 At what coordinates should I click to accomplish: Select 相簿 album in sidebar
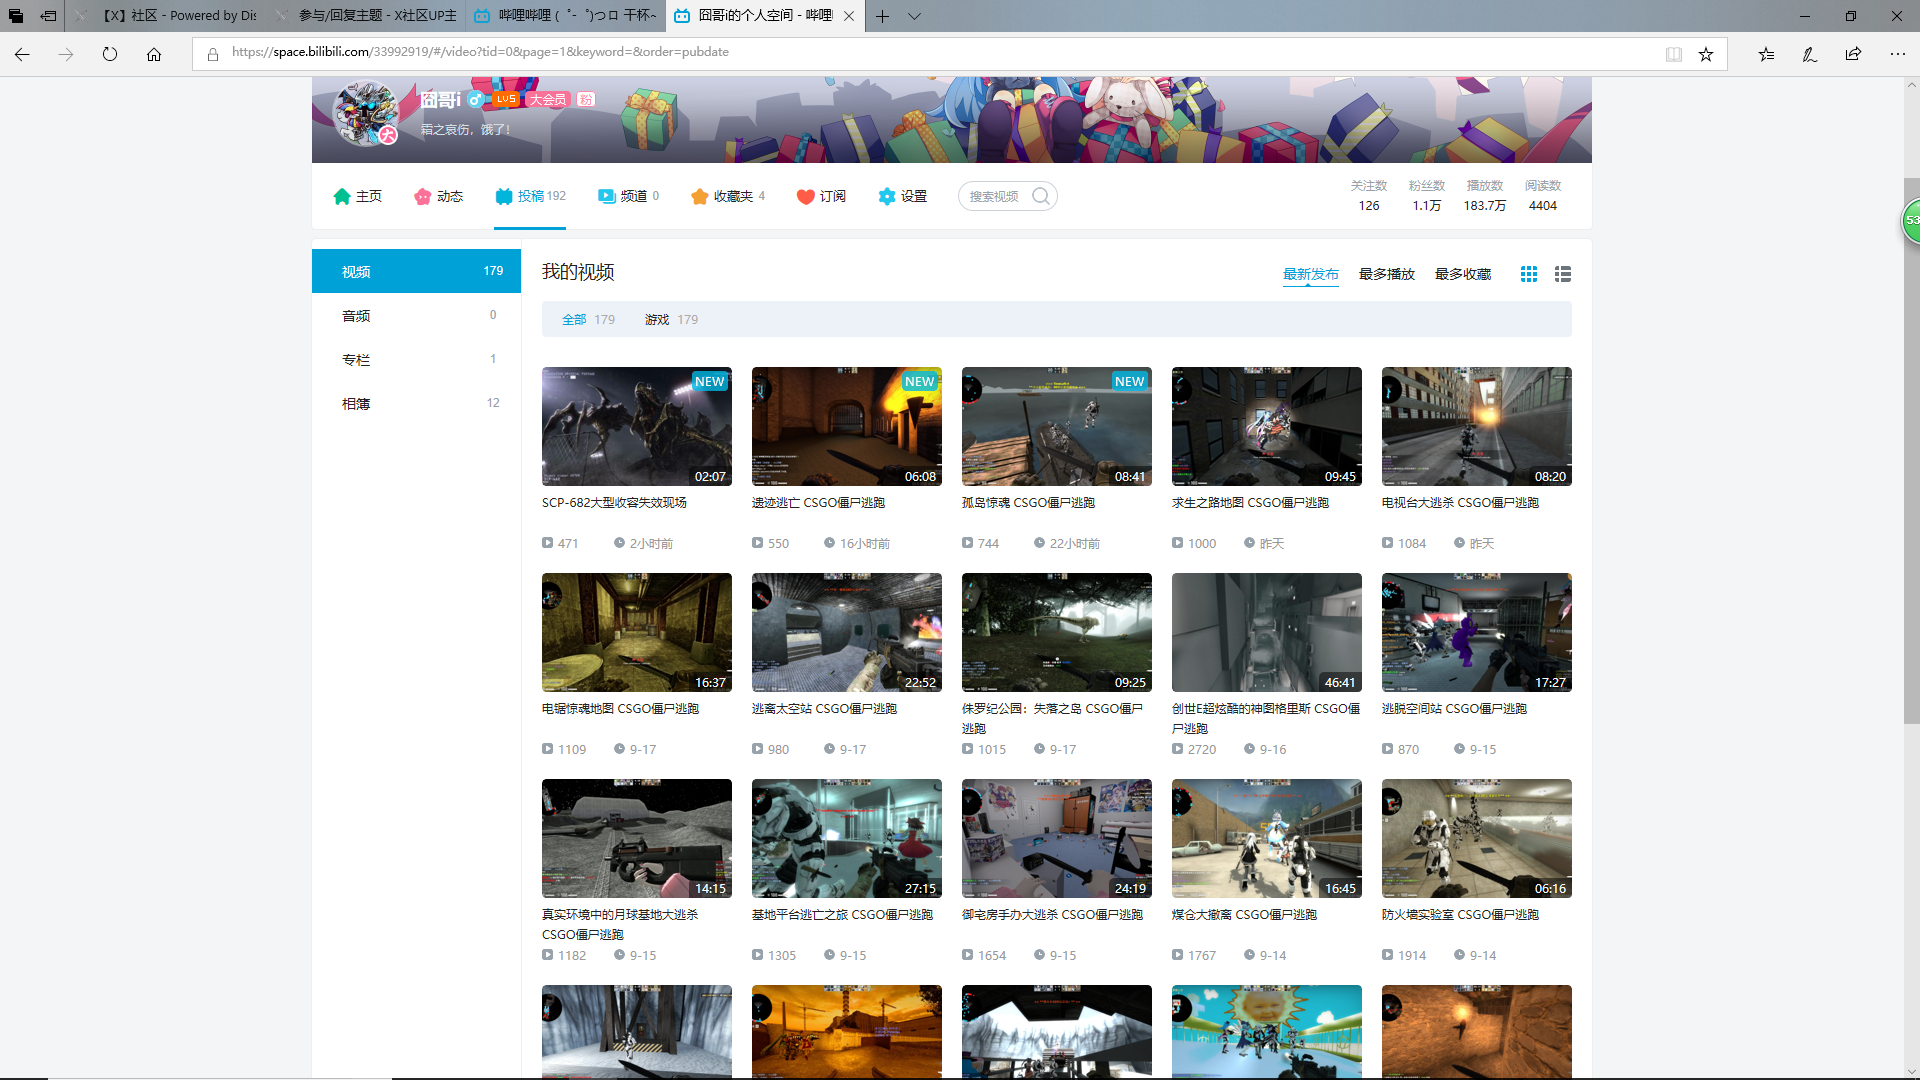click(x=357, y=403)
